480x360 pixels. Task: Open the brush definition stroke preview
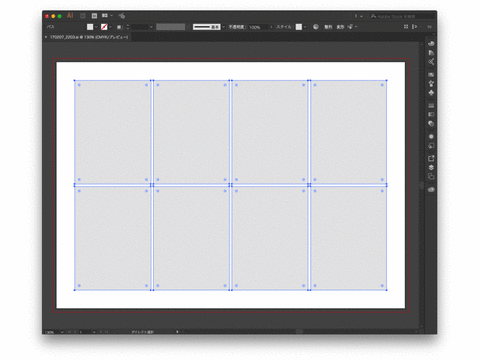tap(206, 27)
